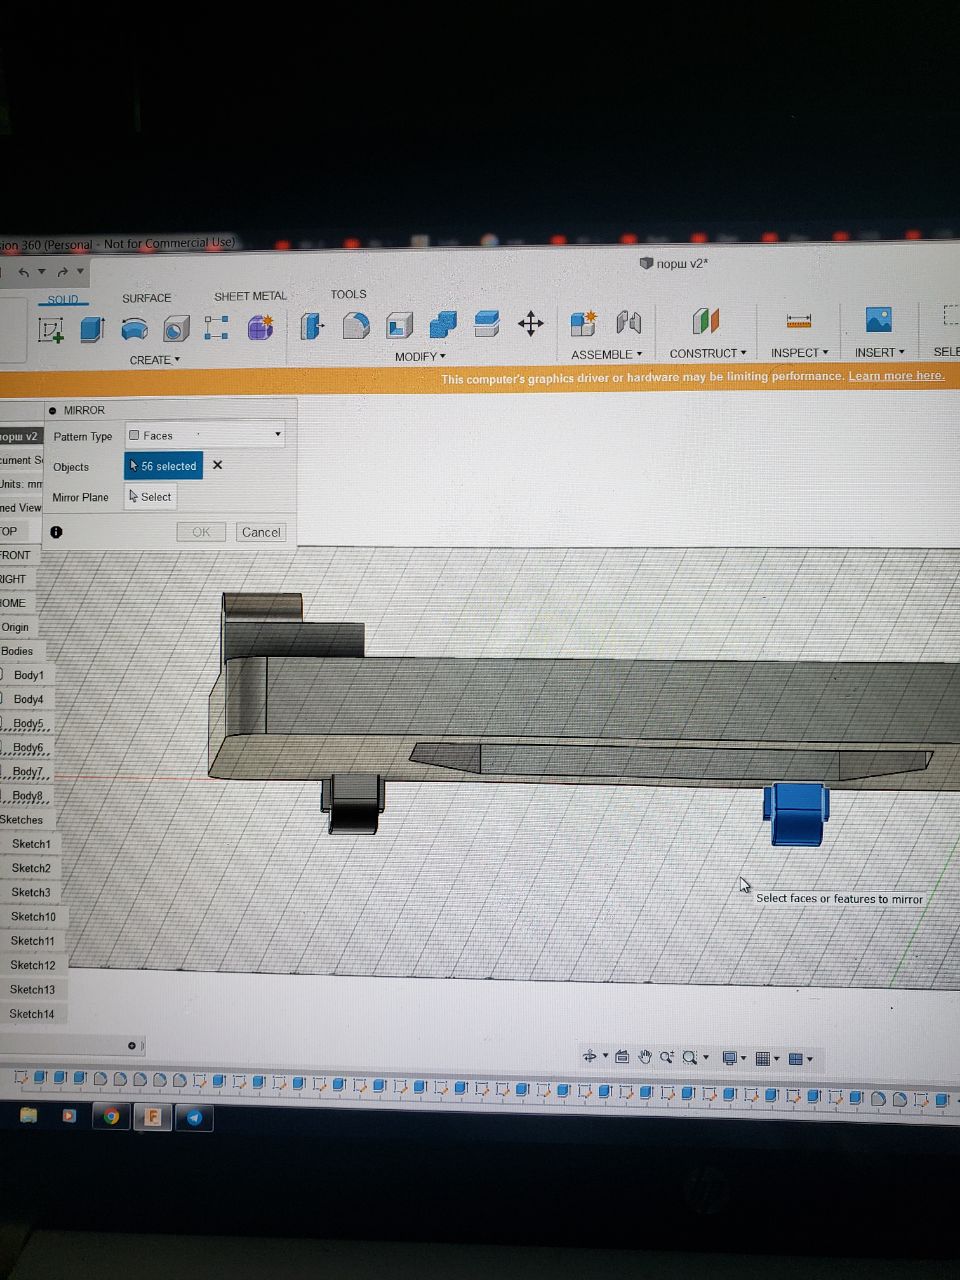The width and height of the screenshot is (960, 1280).
Task: Switch to the TOOLS tab
Action: (348, 294)
